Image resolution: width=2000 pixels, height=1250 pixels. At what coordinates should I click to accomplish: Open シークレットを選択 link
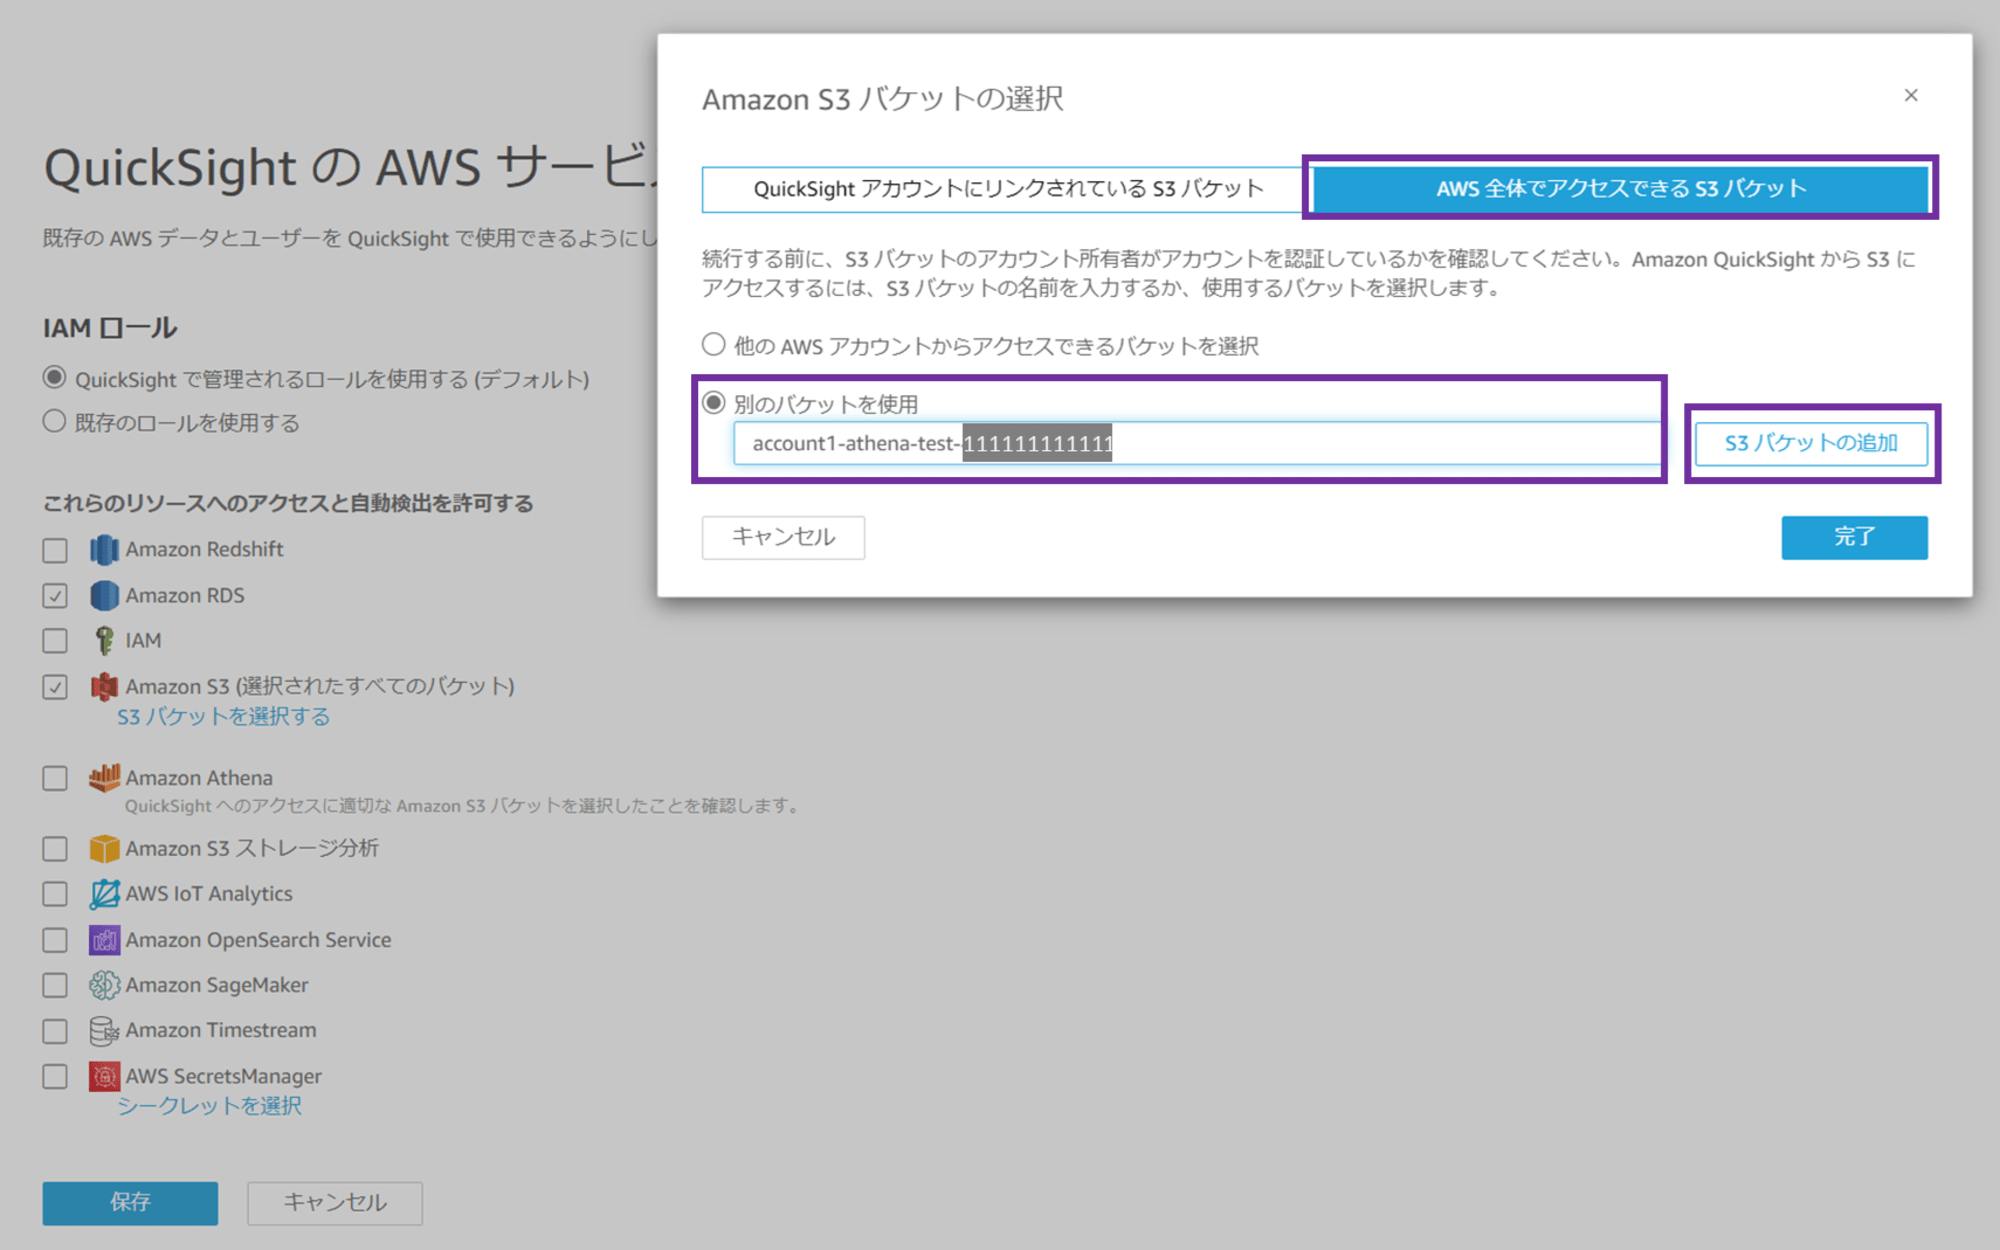pos(209,1106)
